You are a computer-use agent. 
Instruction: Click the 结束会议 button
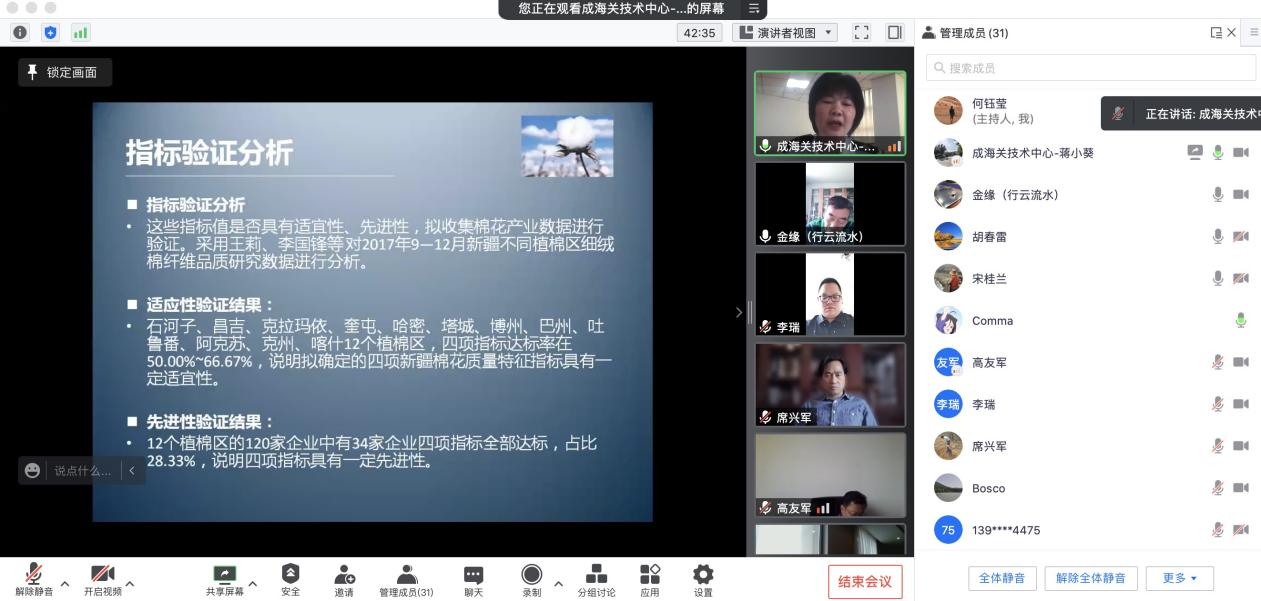click(x=864, y=581)
